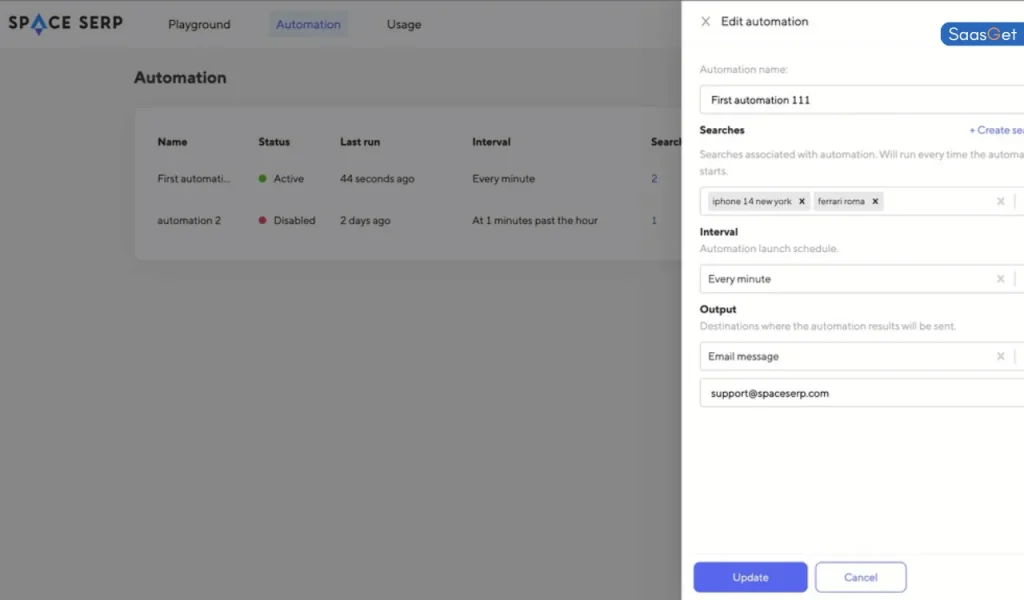
Task: Click the Update button
Action: [x=750, y=577]
